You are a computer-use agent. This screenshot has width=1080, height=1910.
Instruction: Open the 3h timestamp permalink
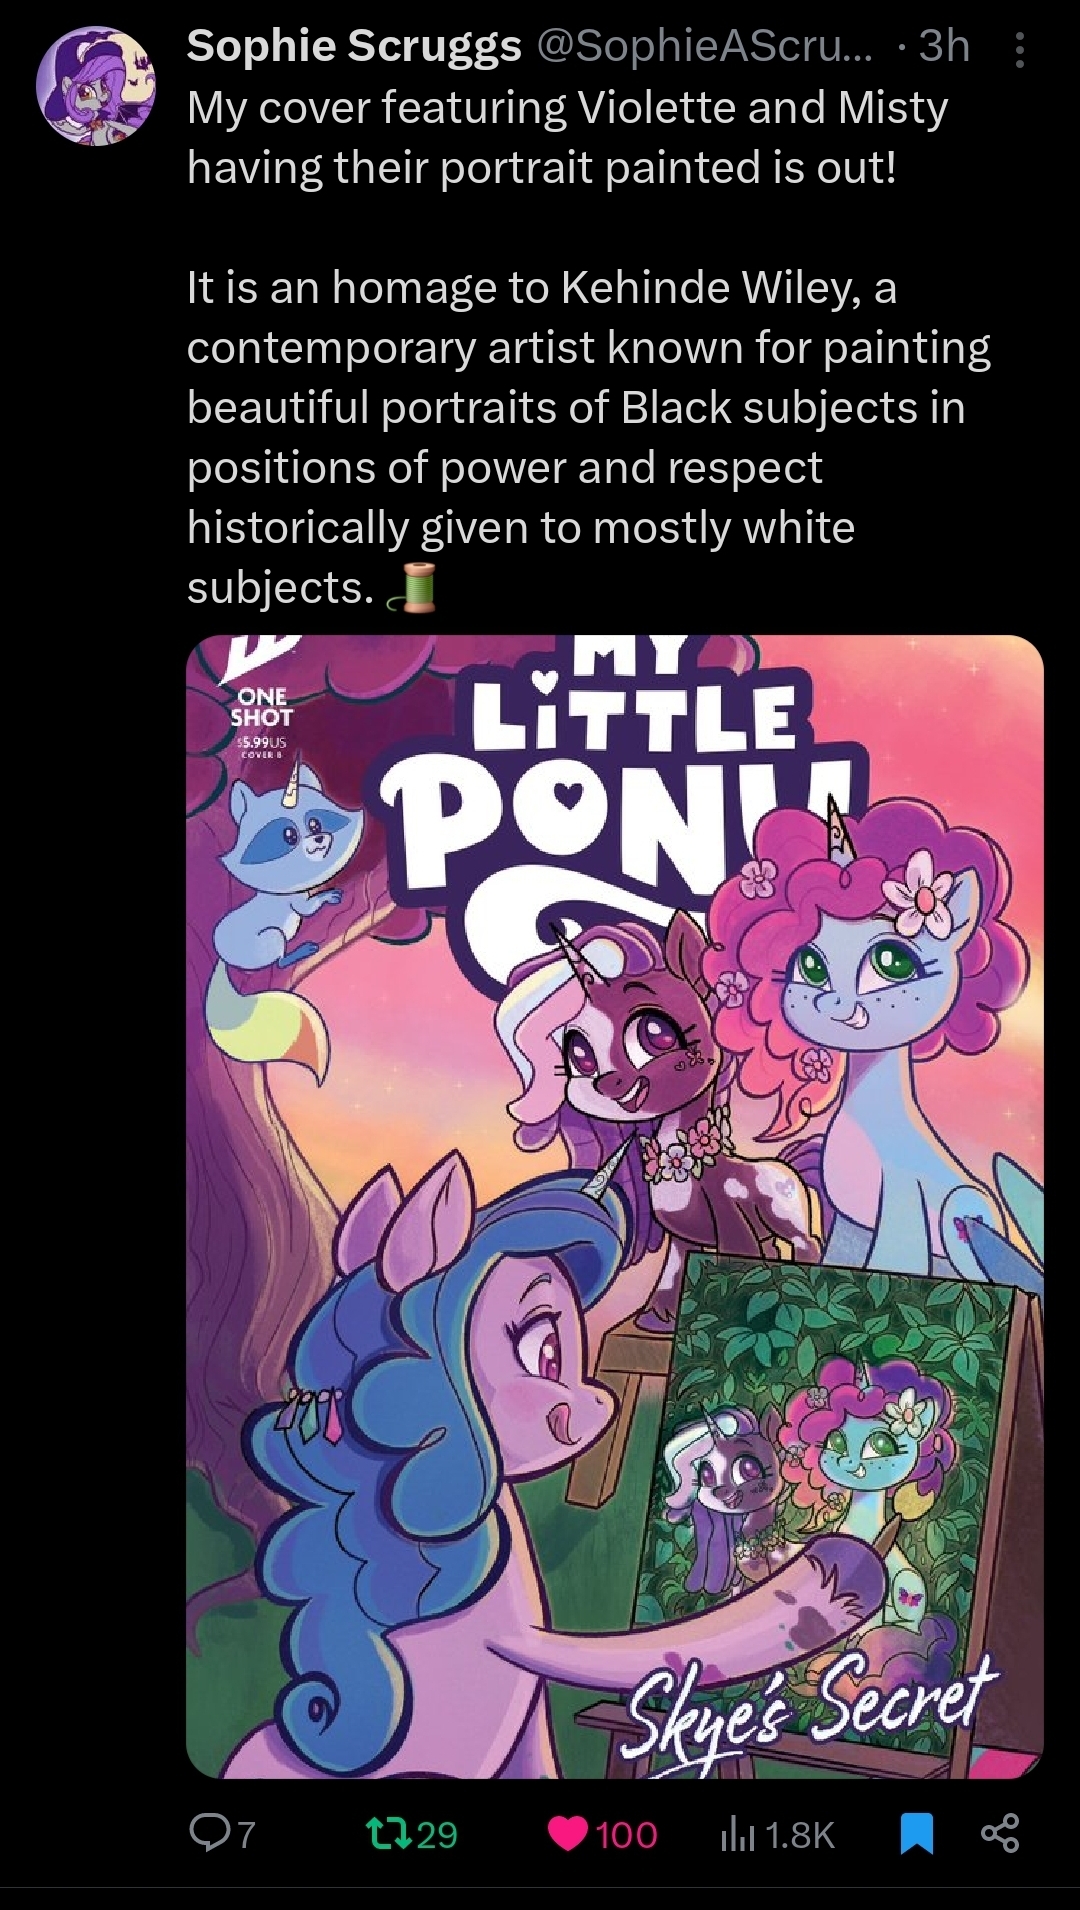944,46
